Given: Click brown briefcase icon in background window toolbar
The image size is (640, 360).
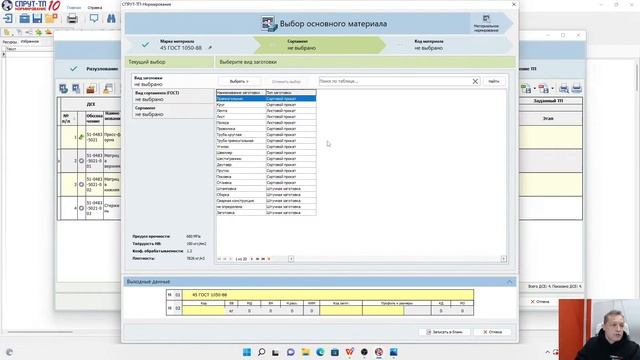Looking at the screenshot, I should pyautogui.click(x=91, y=88).
